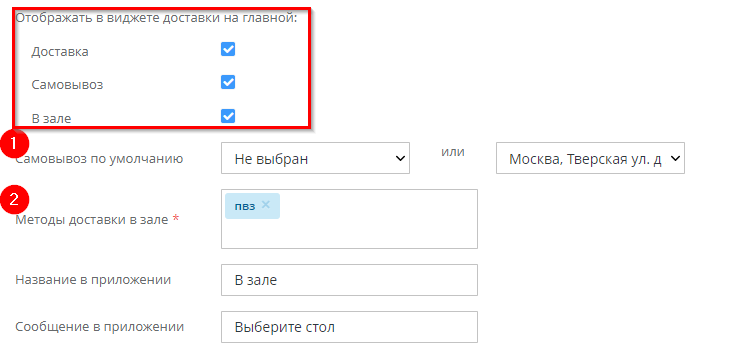Screen dimensions: 740x363
Task: Click the Доставка label text
Action: pyautogui.click(x=60, y=51)
